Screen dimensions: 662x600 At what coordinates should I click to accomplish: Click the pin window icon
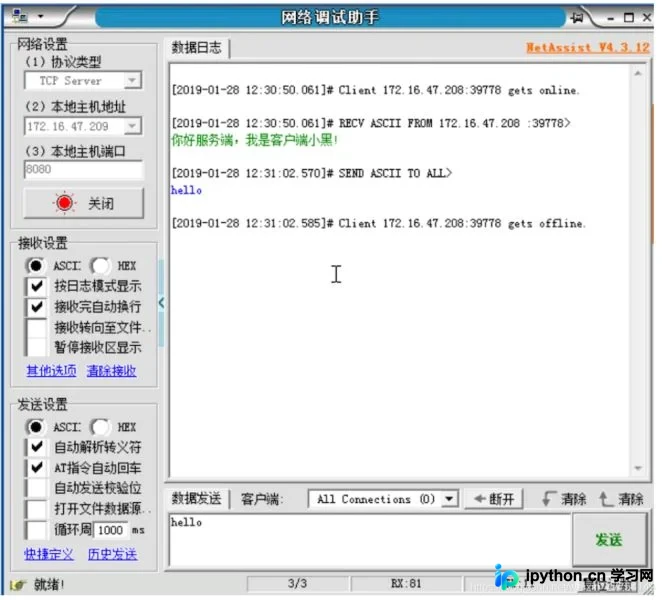pos(577,18)
